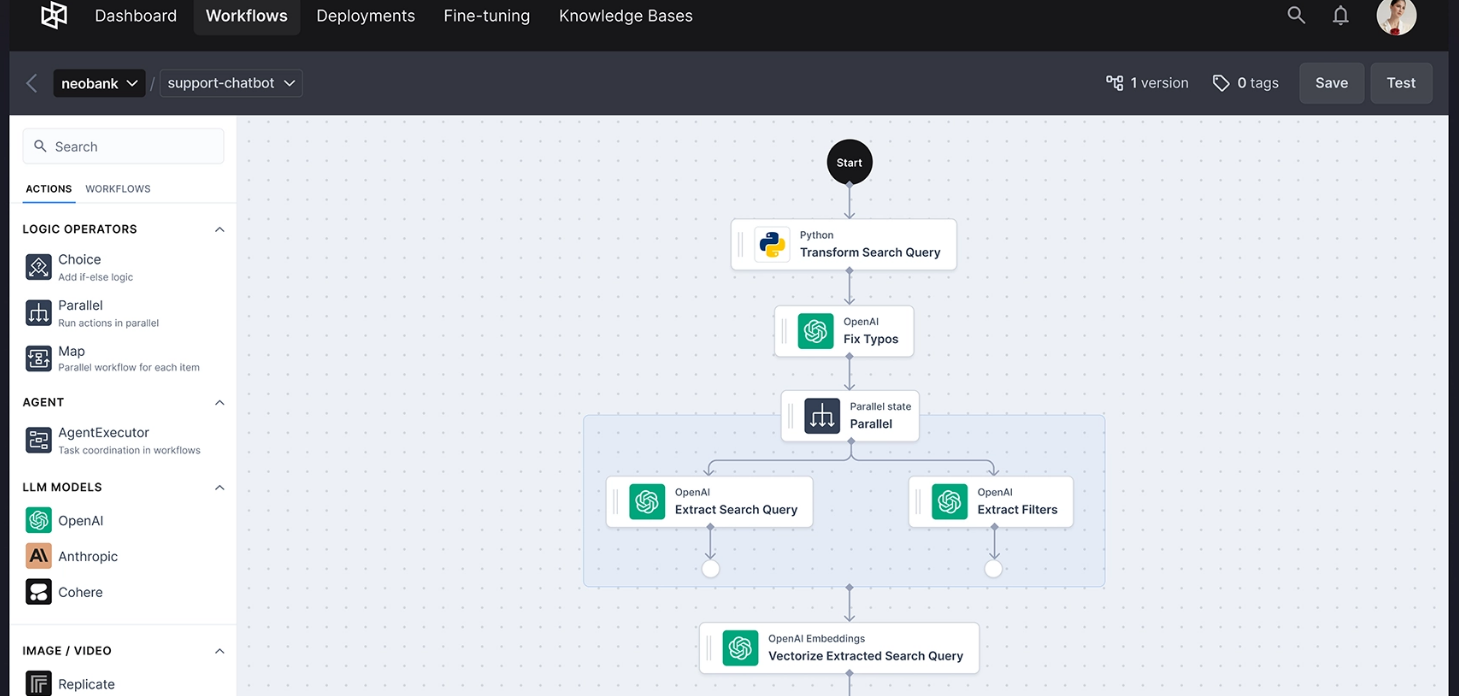Select the Map operator icon
Image resolution: width=1459 pixels, height=696 pixels.
click(38, 358)
